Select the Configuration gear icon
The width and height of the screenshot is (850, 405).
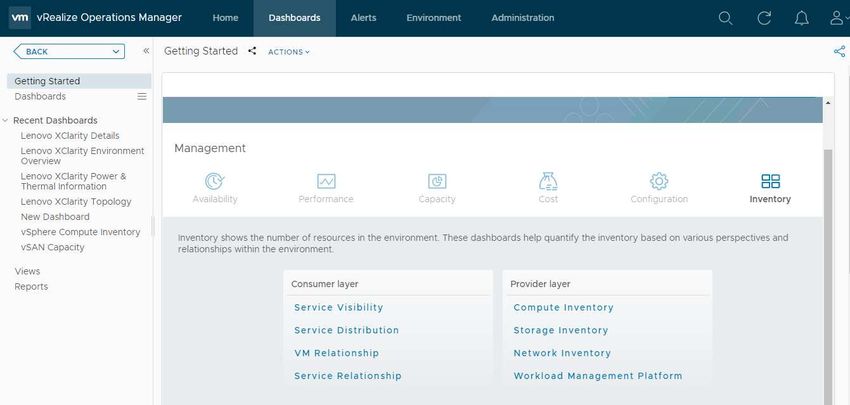pyautogui.click(x=659, y=181)
